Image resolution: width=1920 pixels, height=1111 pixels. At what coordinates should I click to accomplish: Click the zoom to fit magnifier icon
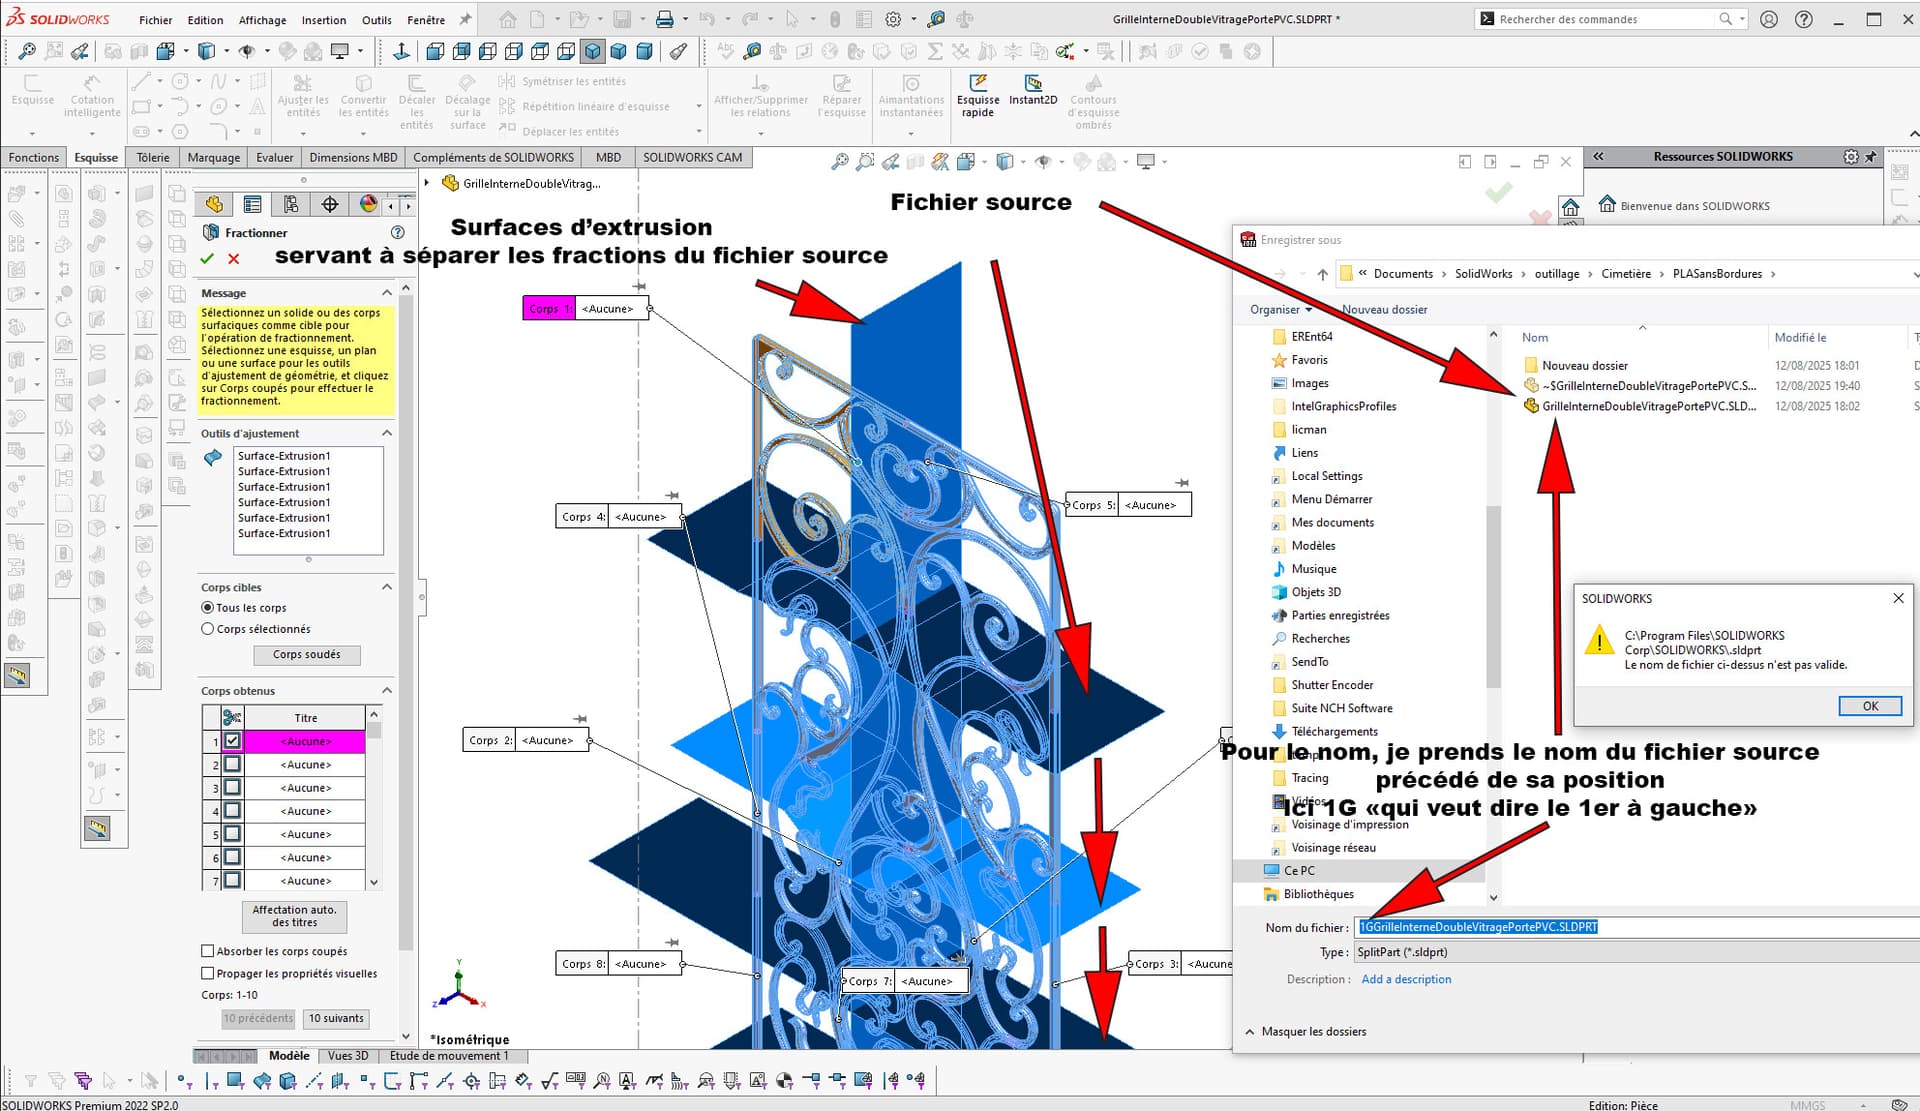click(x=27, y=51)
